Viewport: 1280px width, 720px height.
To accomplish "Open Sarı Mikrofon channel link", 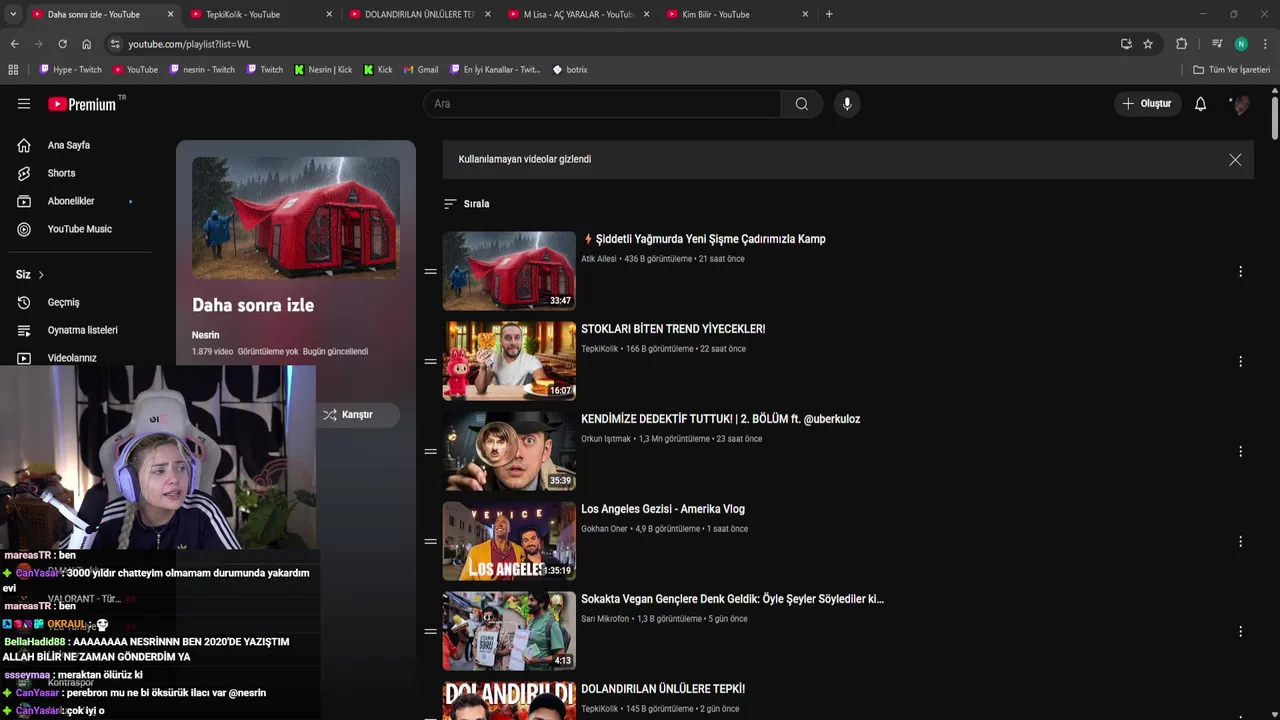I will (x=605, y=619).
